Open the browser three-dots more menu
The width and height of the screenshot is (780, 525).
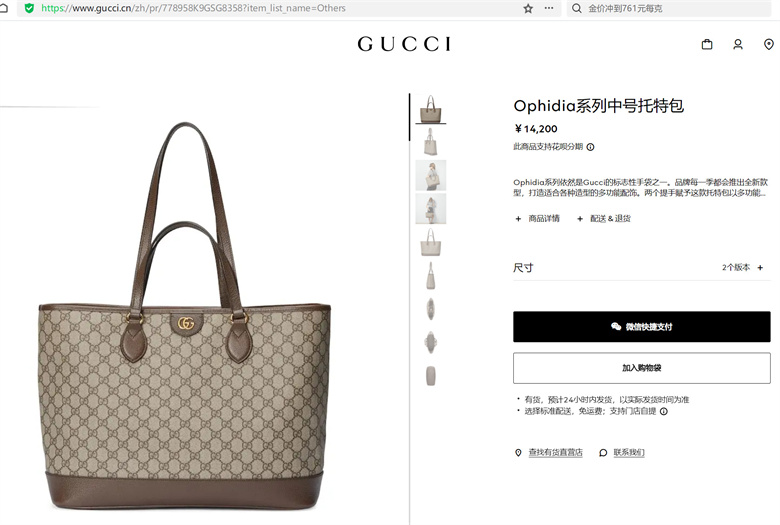tap(549, 8)
